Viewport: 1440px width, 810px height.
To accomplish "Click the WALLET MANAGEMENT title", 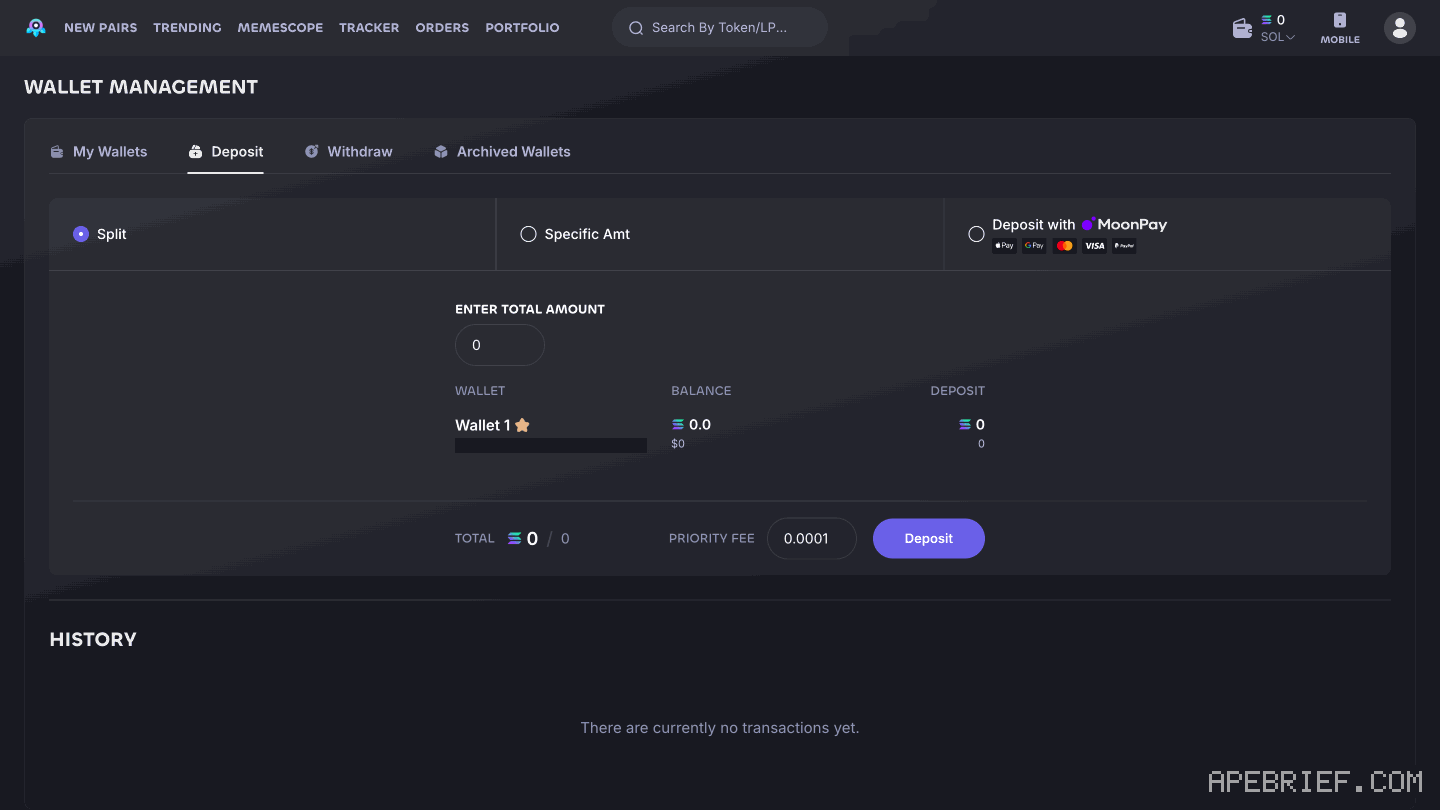I will [x=141, y=87].
